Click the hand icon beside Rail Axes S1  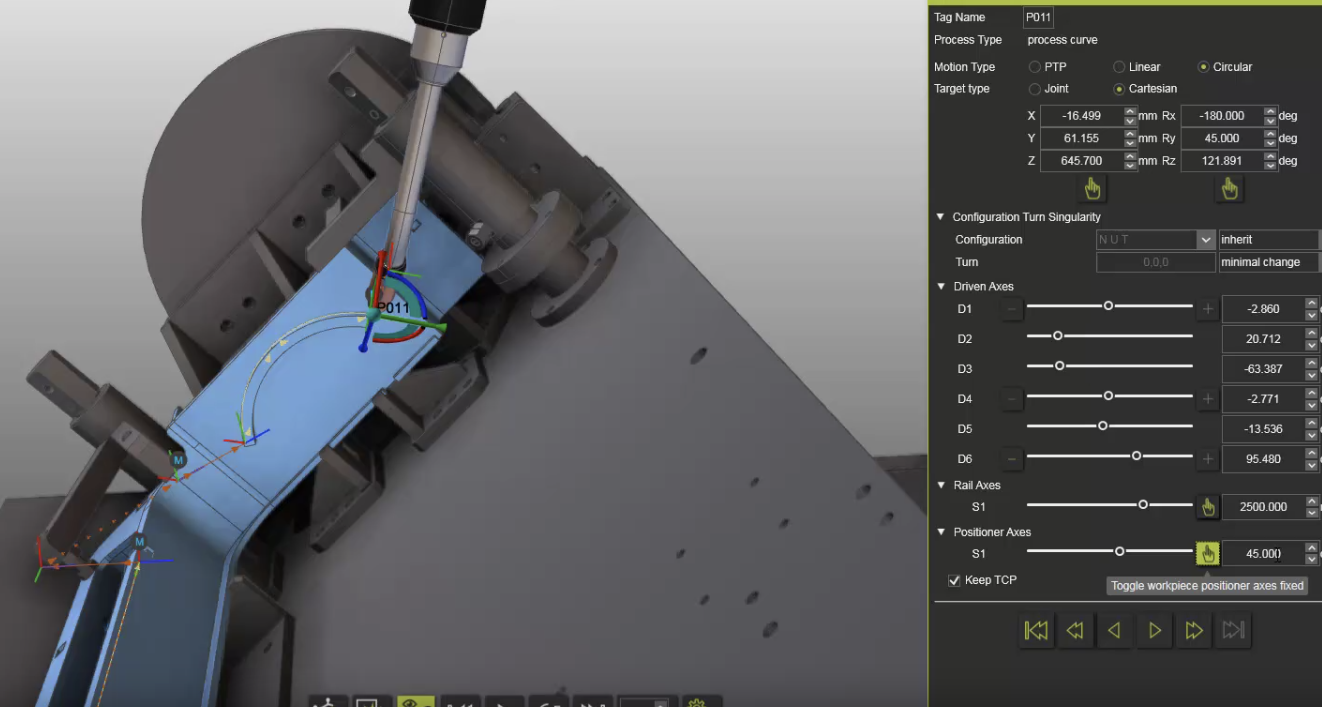pos(1207,507)
